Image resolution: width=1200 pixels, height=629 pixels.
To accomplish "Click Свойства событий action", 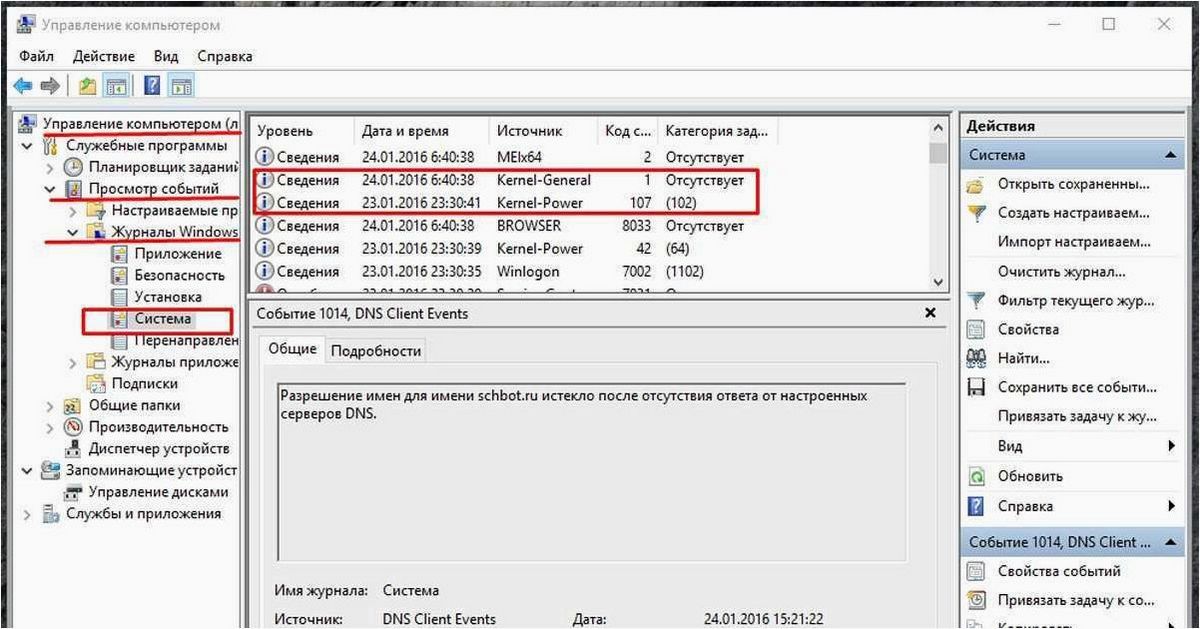I will 1059,571.
